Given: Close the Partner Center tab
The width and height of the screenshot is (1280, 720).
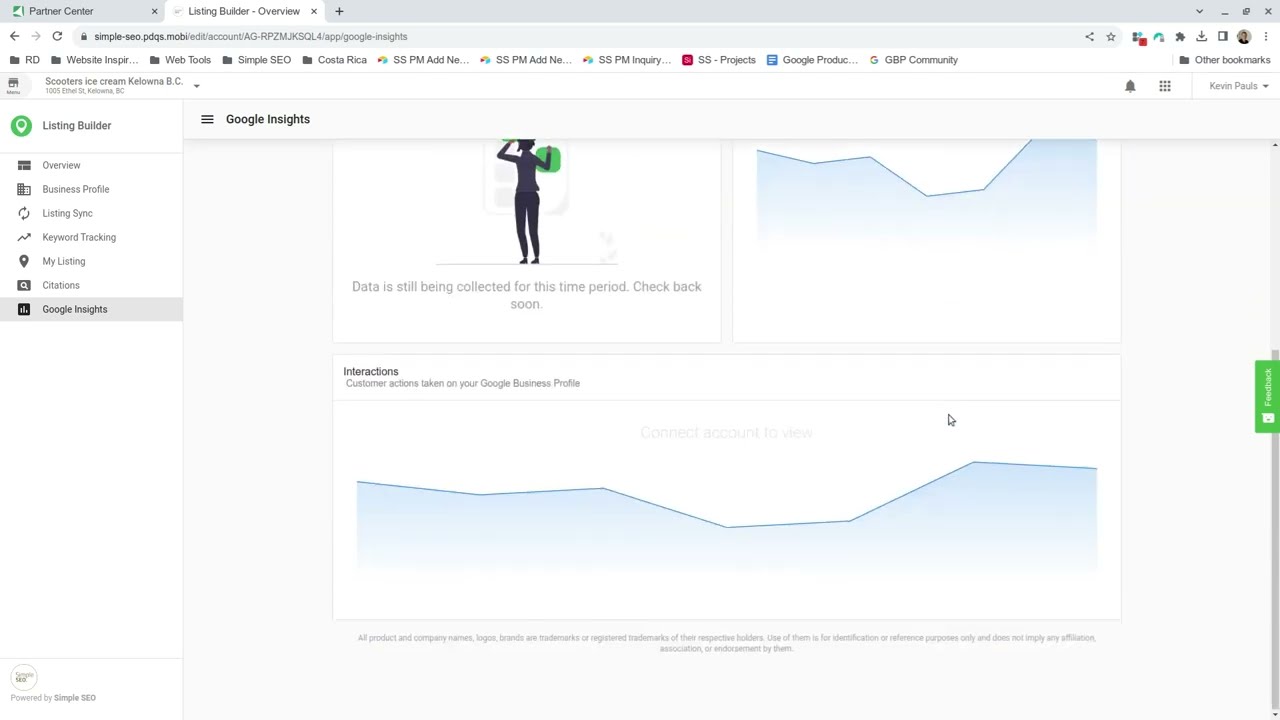Looking at the screenshot, I should (x=154, y=11).
